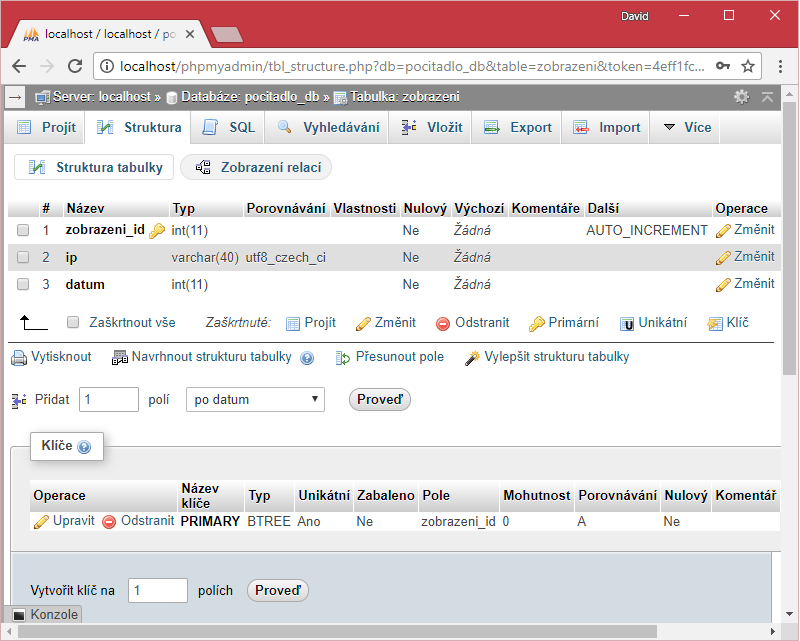The image size is (800, 641).
Task: Collapse the page header with the up arrow
Action: coord(765,97)
